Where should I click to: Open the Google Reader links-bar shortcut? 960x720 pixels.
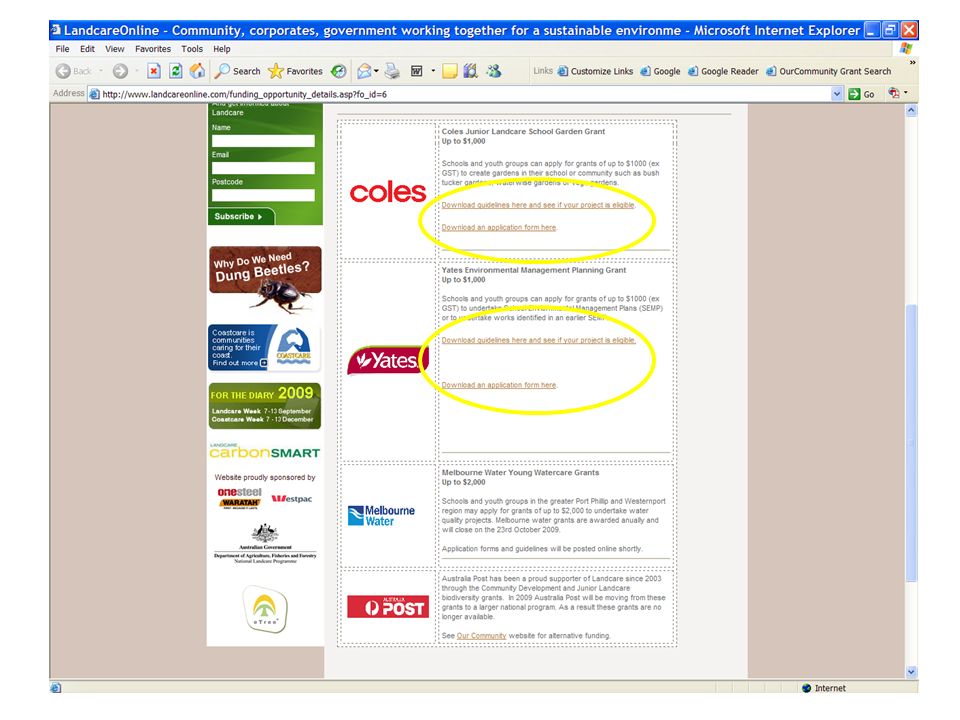pos(723,71)
